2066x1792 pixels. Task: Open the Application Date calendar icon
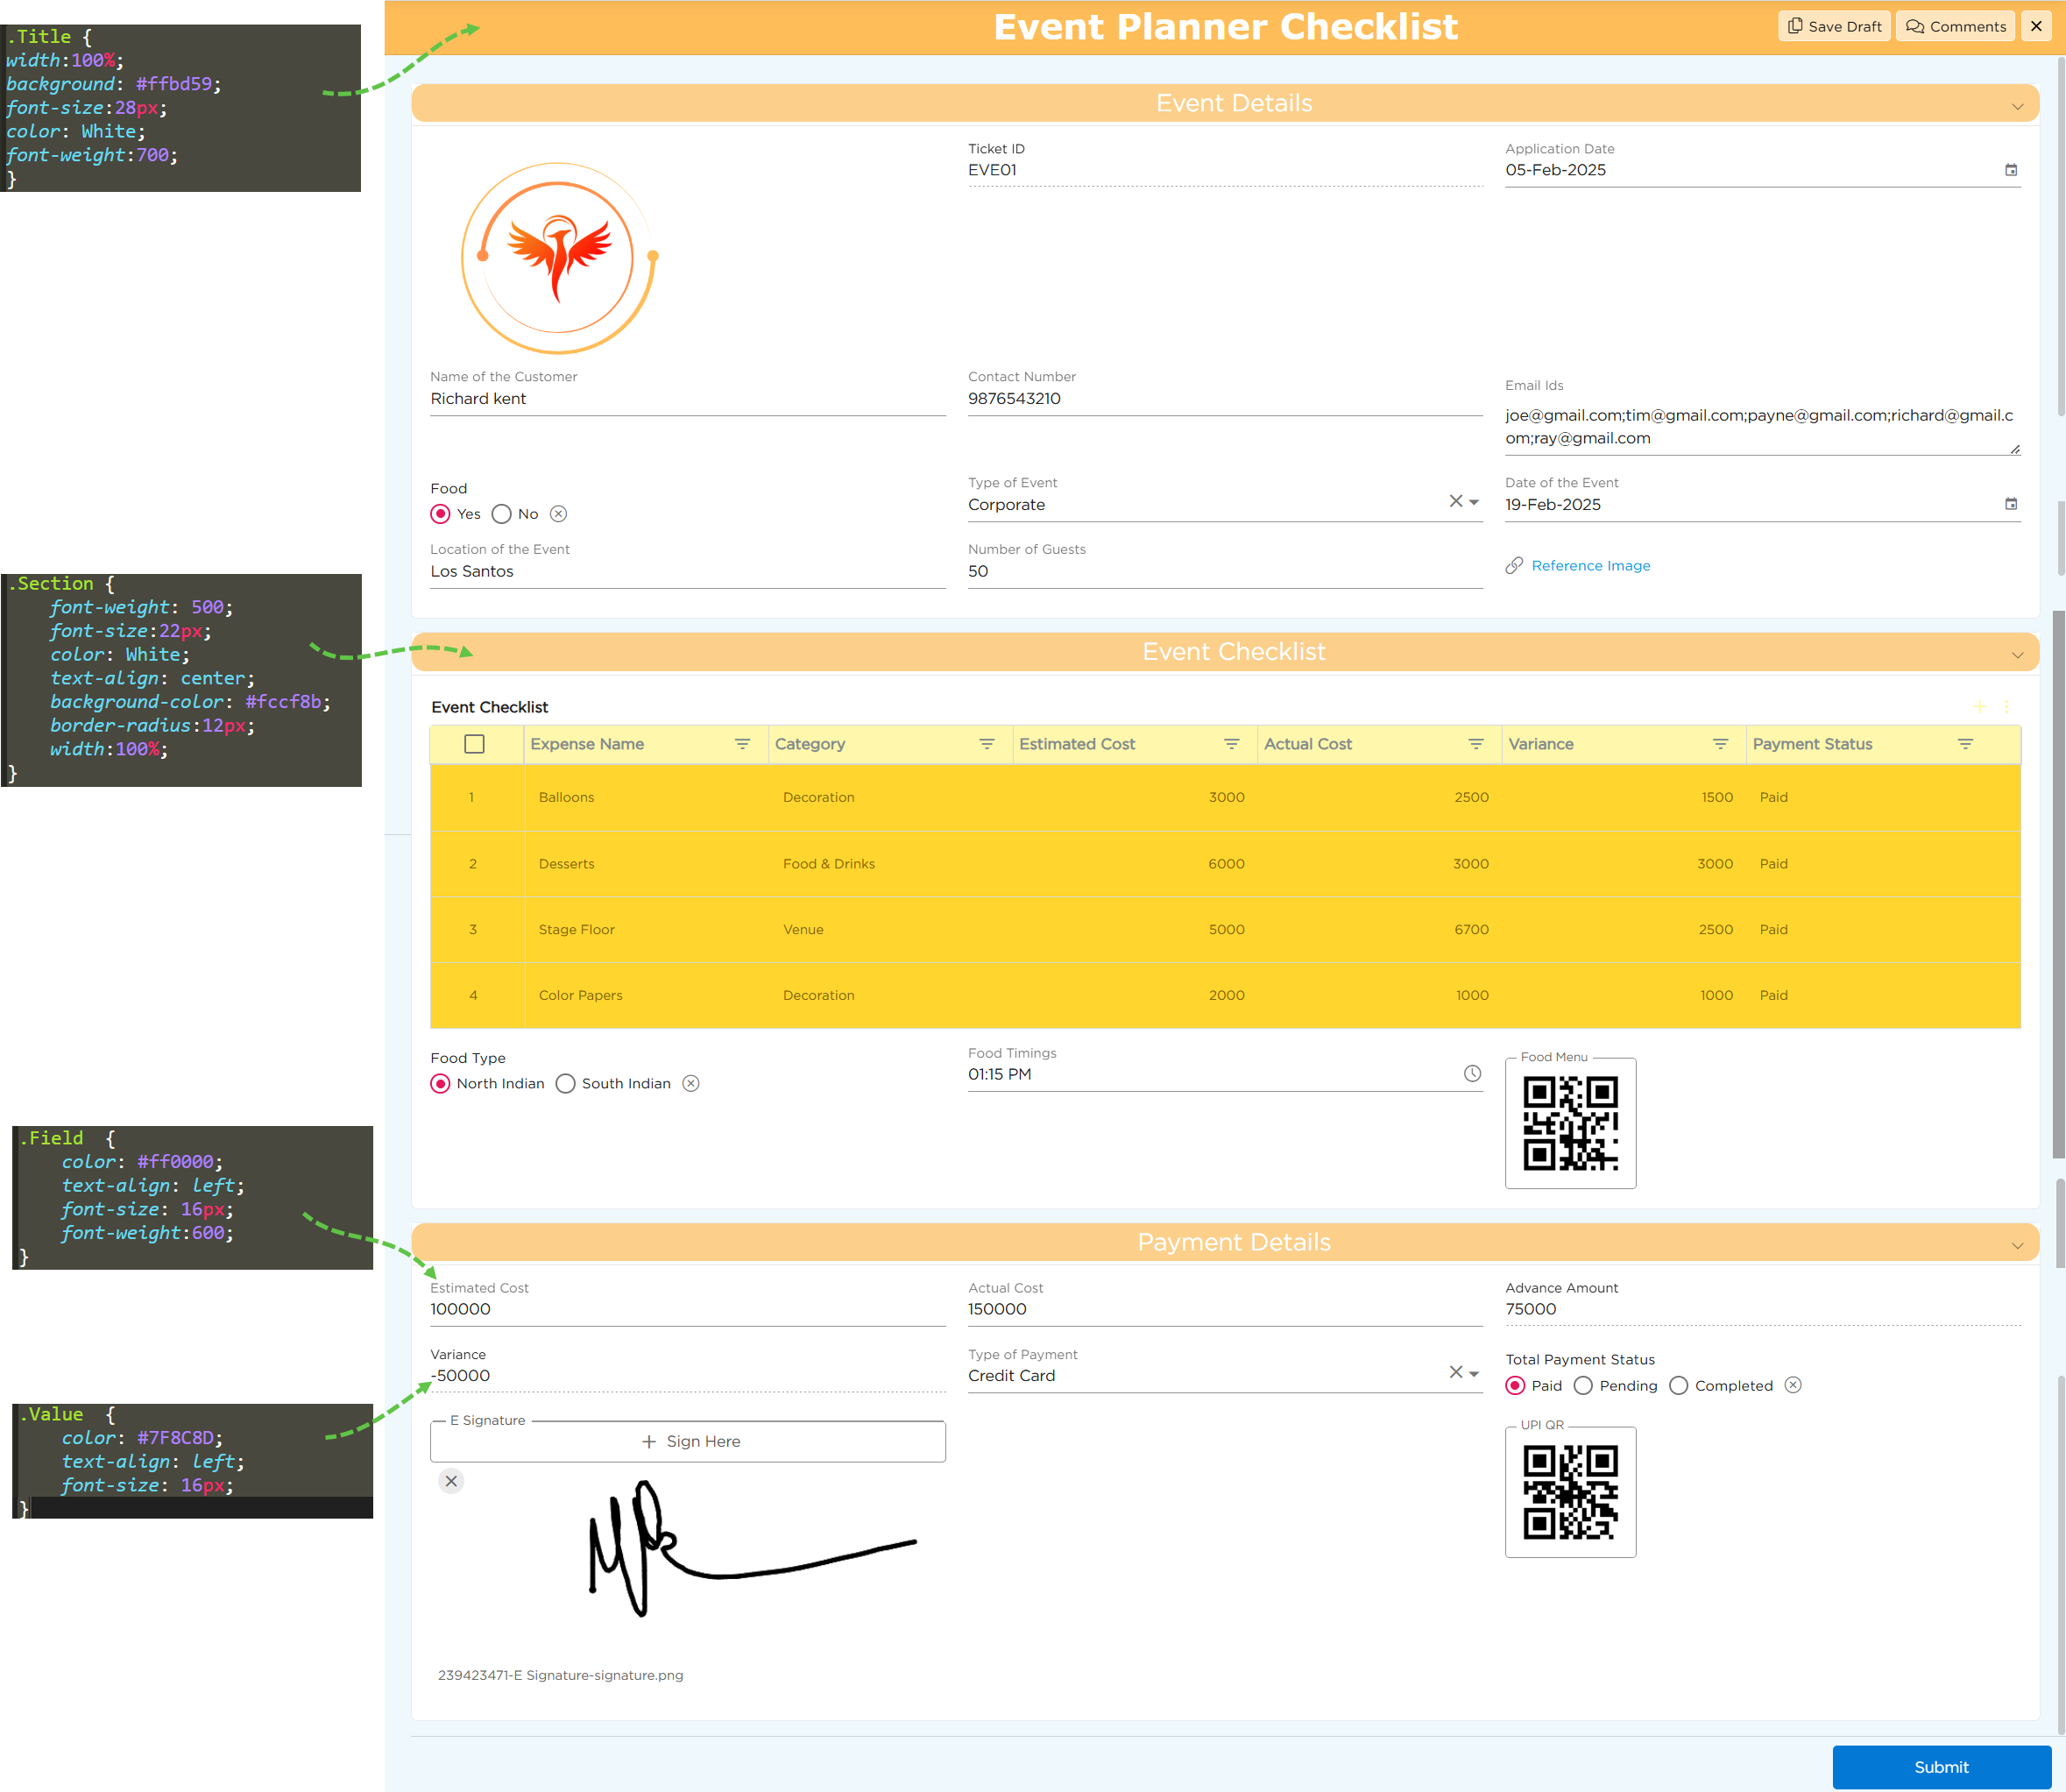click(x=2010, y=170)
